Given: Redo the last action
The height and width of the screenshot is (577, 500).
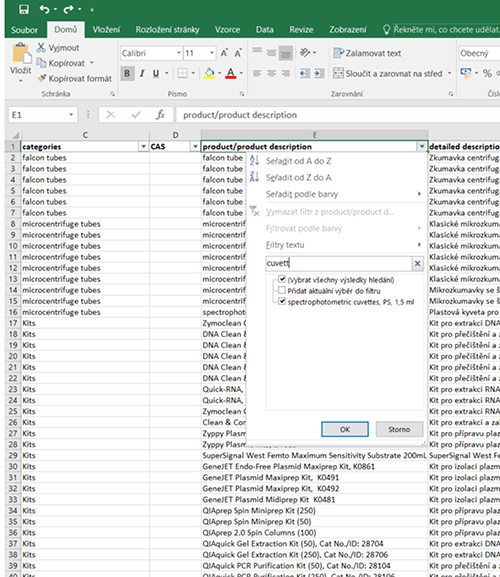Looking at the screenshot, I should point(69,9).
